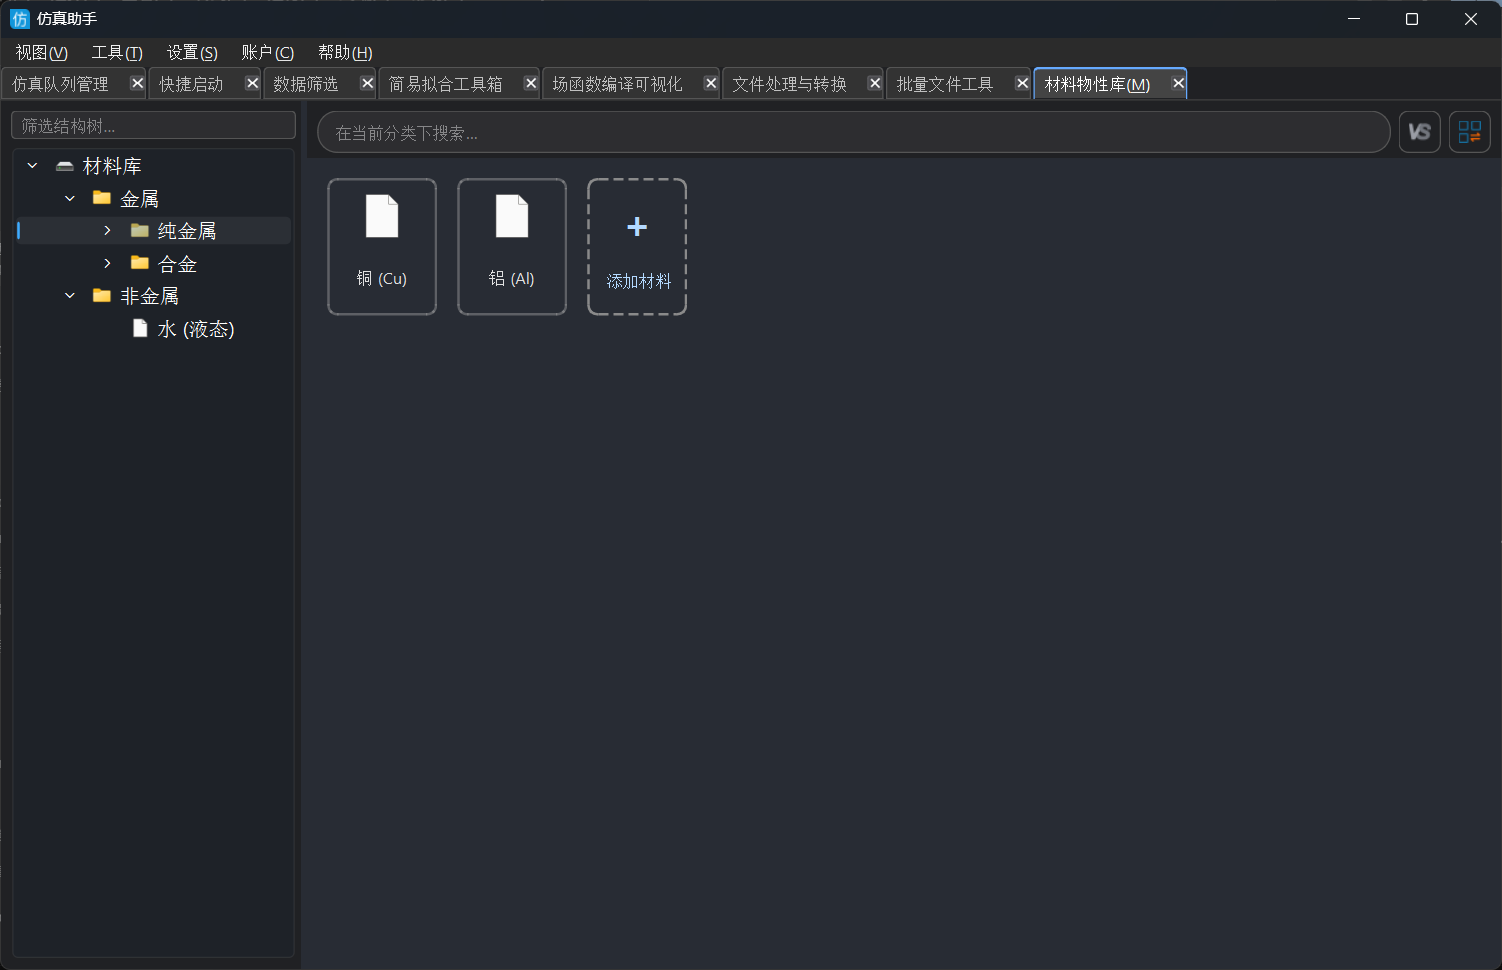The height and width of the screenshot is (970, 1502).
Task: Click the 材料库 drive icon in tree
Action: 65,166
